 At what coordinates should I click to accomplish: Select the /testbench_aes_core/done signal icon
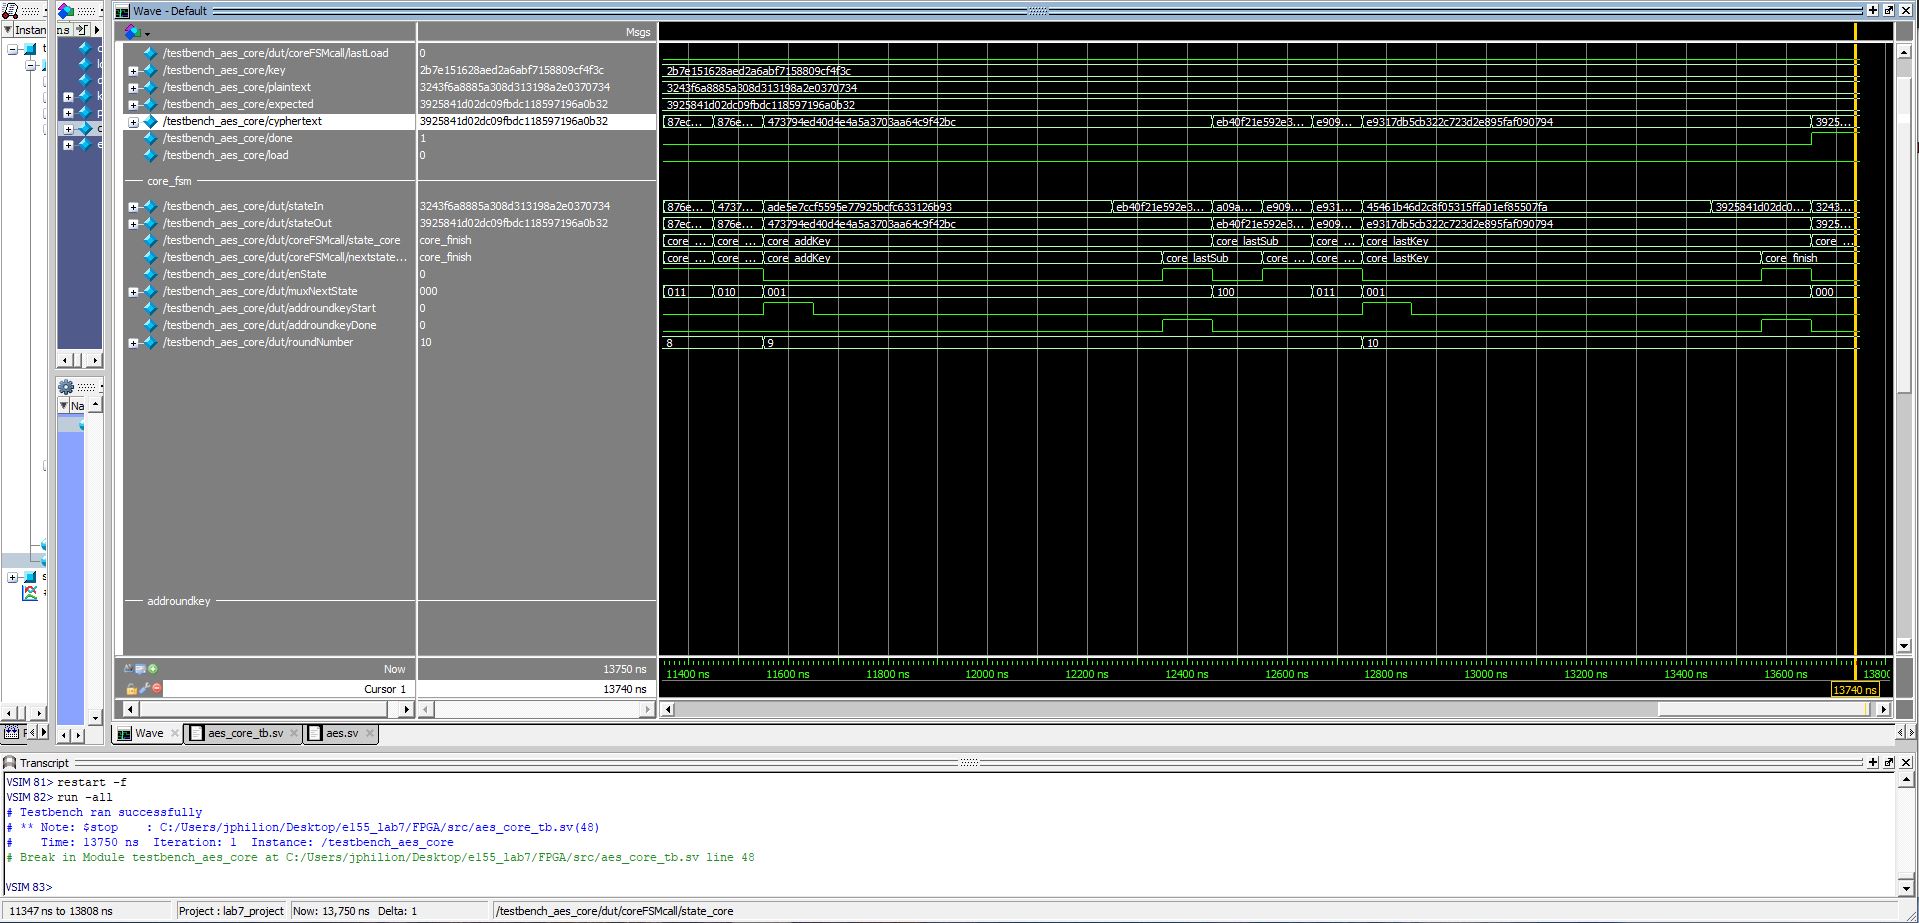tap(151, 138)
